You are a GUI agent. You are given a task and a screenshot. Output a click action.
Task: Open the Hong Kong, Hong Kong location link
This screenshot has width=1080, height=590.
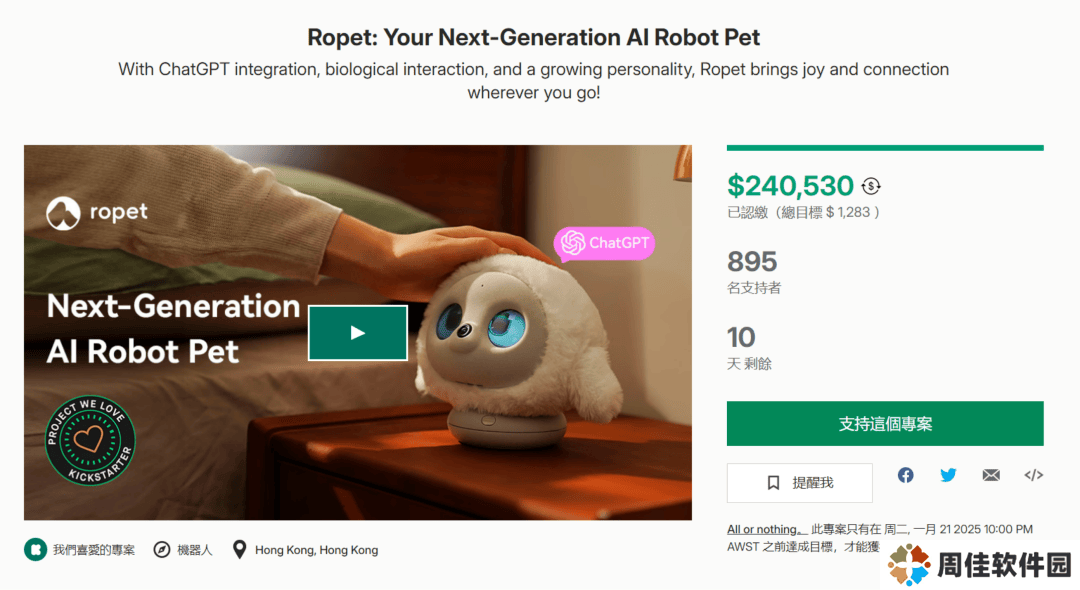pyautogui.click(x=316, y=550)
